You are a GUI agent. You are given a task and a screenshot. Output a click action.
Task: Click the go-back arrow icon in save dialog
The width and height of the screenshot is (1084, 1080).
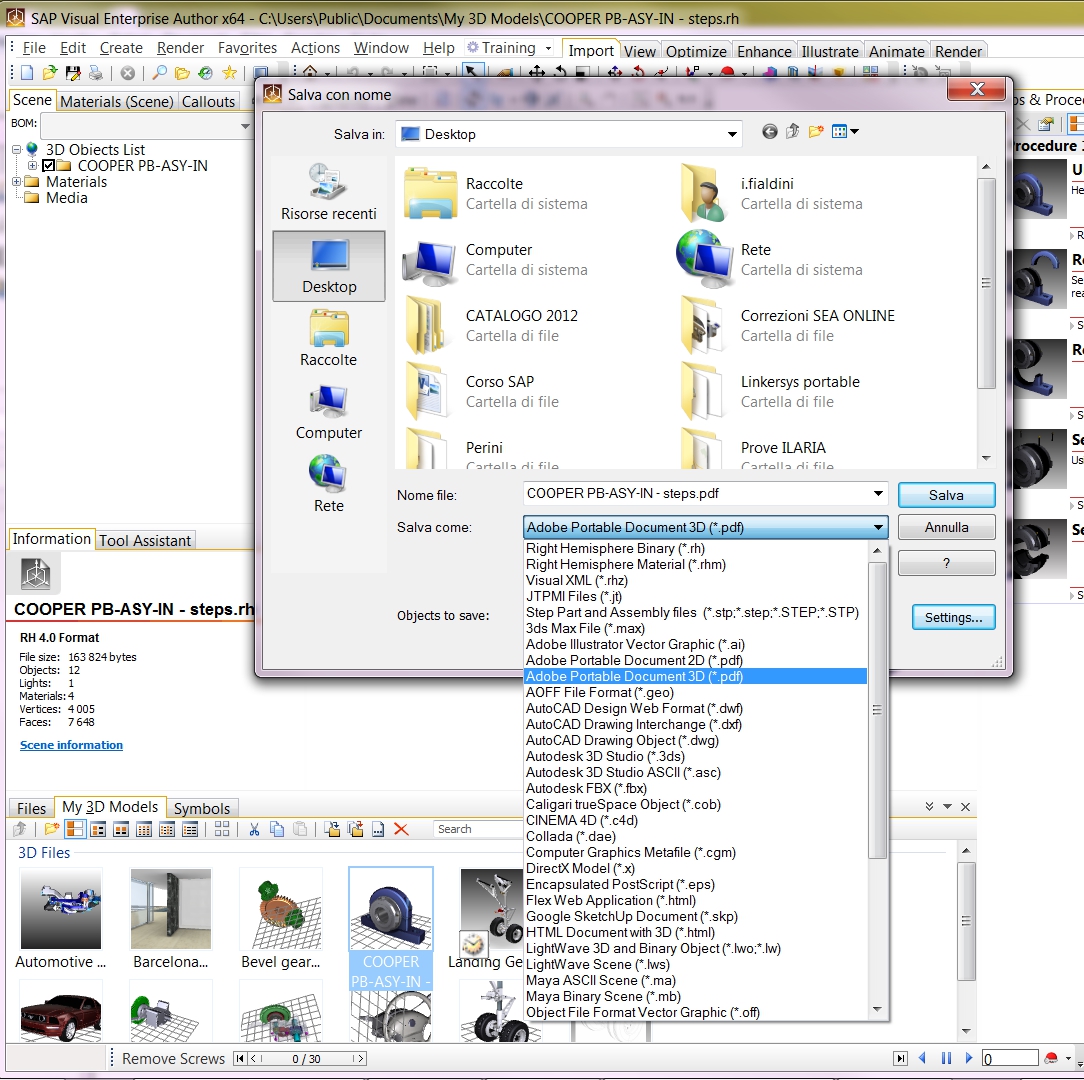pos(769,131)
